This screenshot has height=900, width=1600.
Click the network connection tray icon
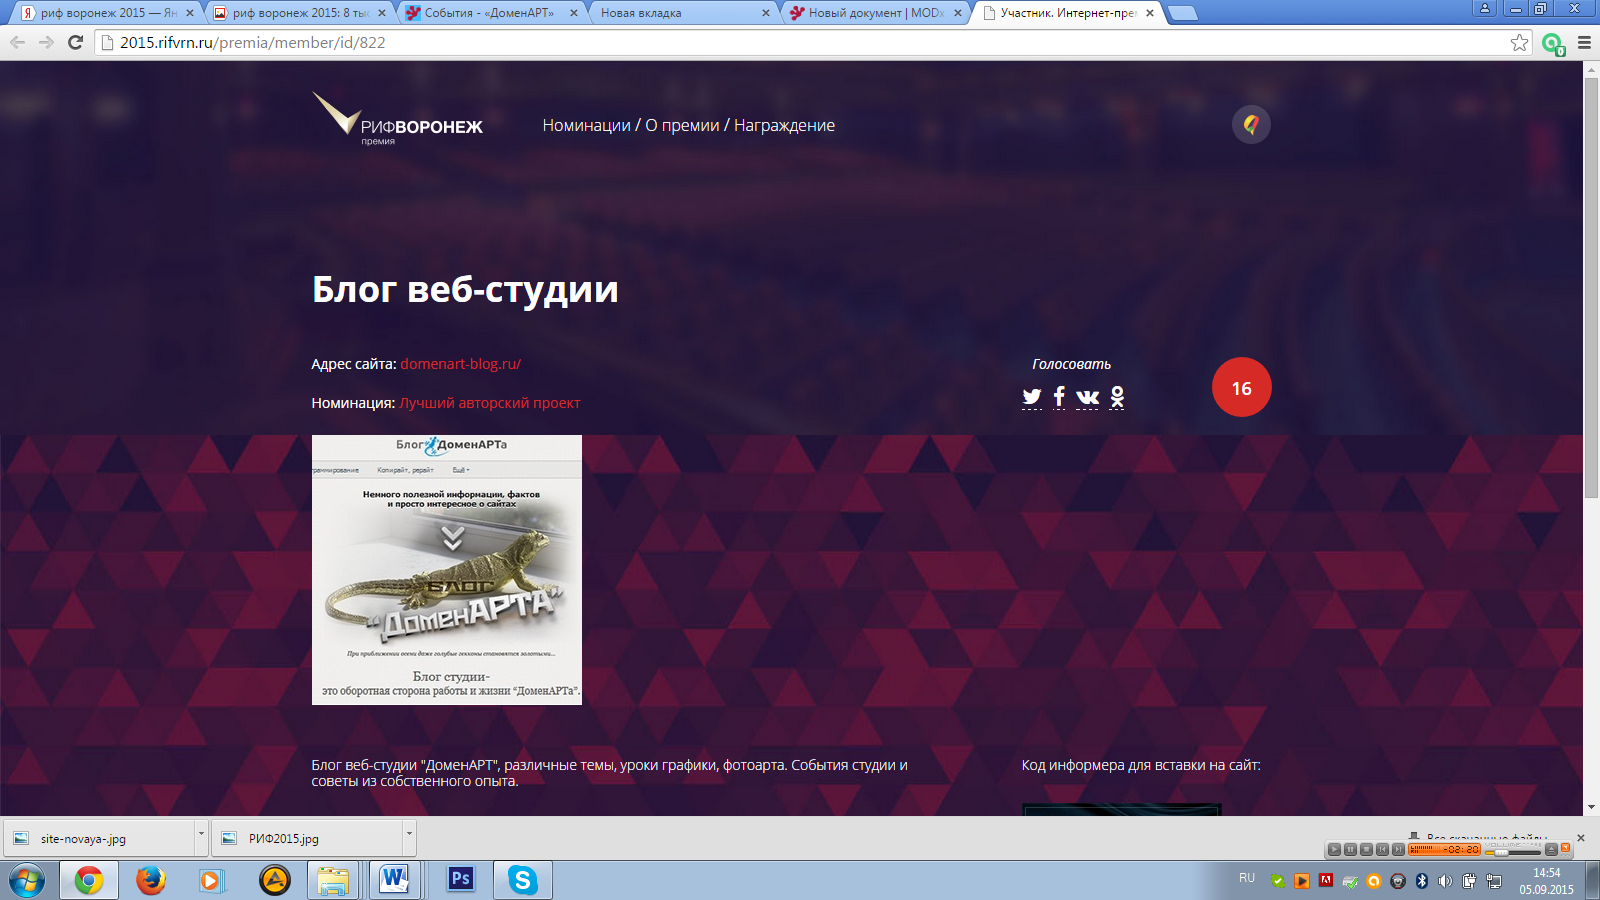click(1494, 881)
